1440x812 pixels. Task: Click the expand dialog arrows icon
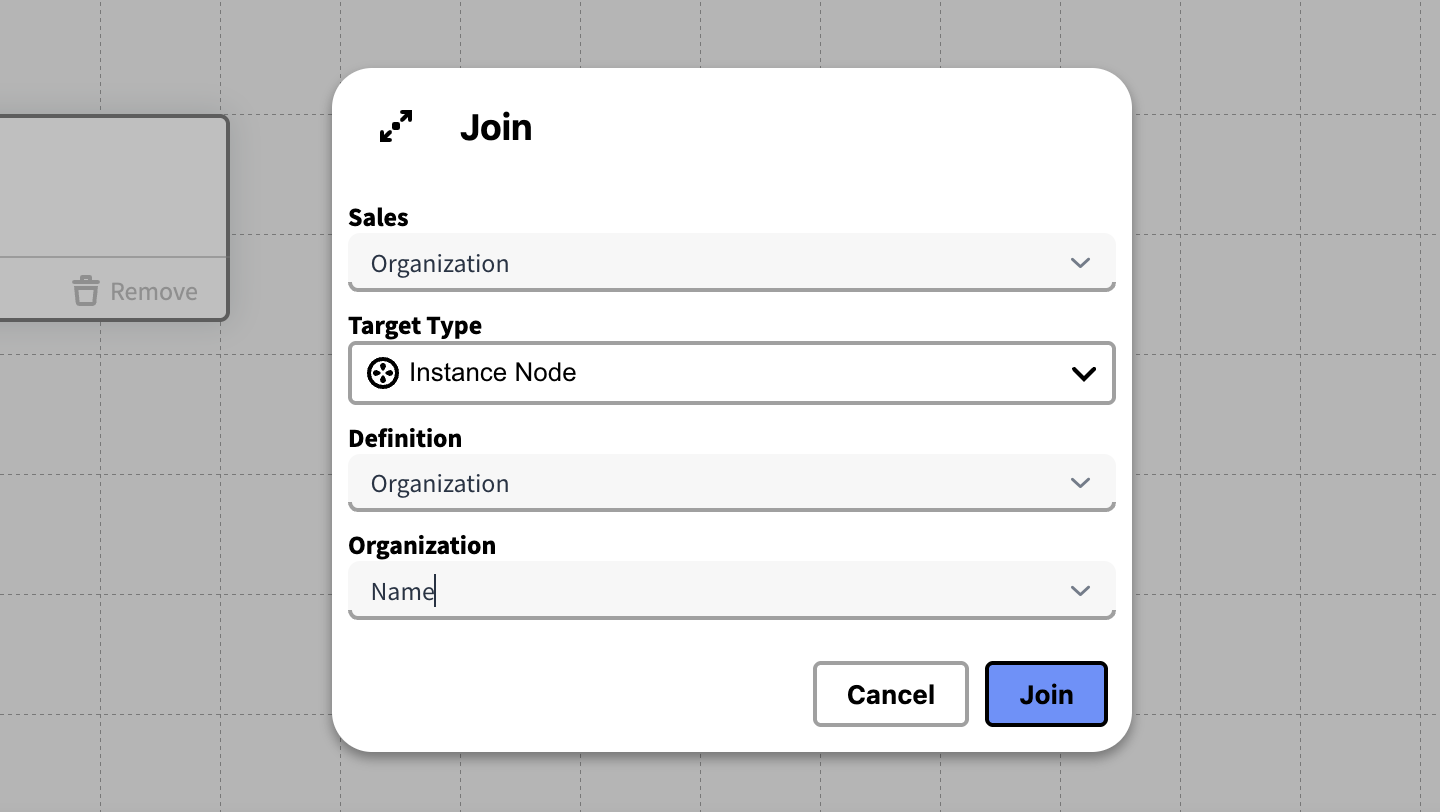pos(396,127)
